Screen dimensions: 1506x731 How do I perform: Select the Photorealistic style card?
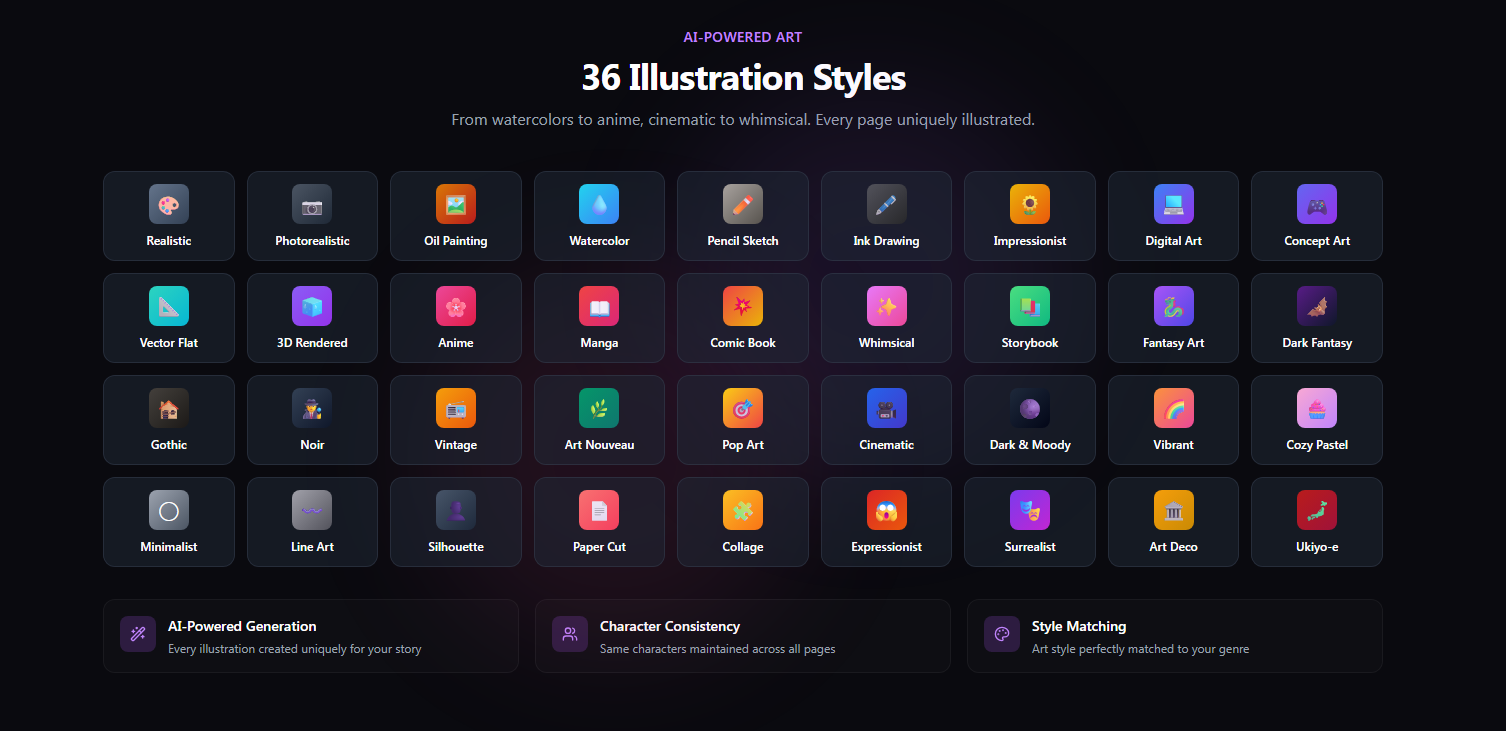[x=312, y=216]
